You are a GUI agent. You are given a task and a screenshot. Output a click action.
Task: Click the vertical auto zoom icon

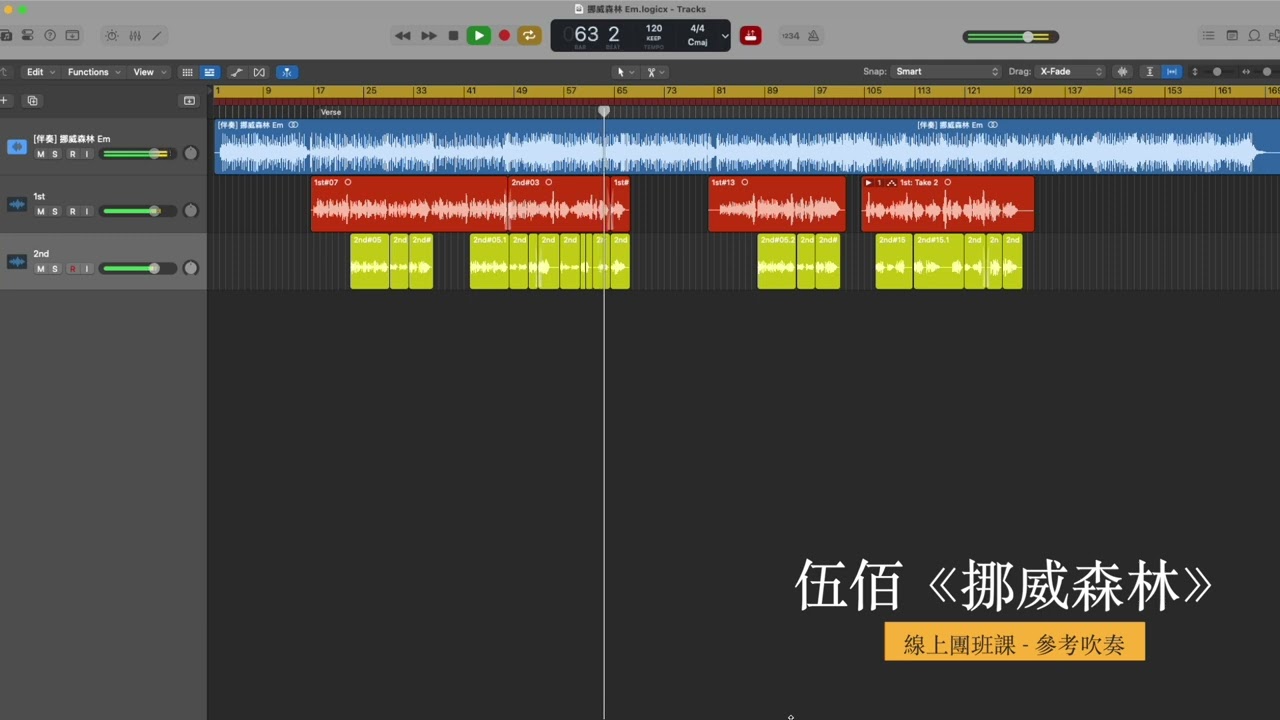click(1150, 72)
